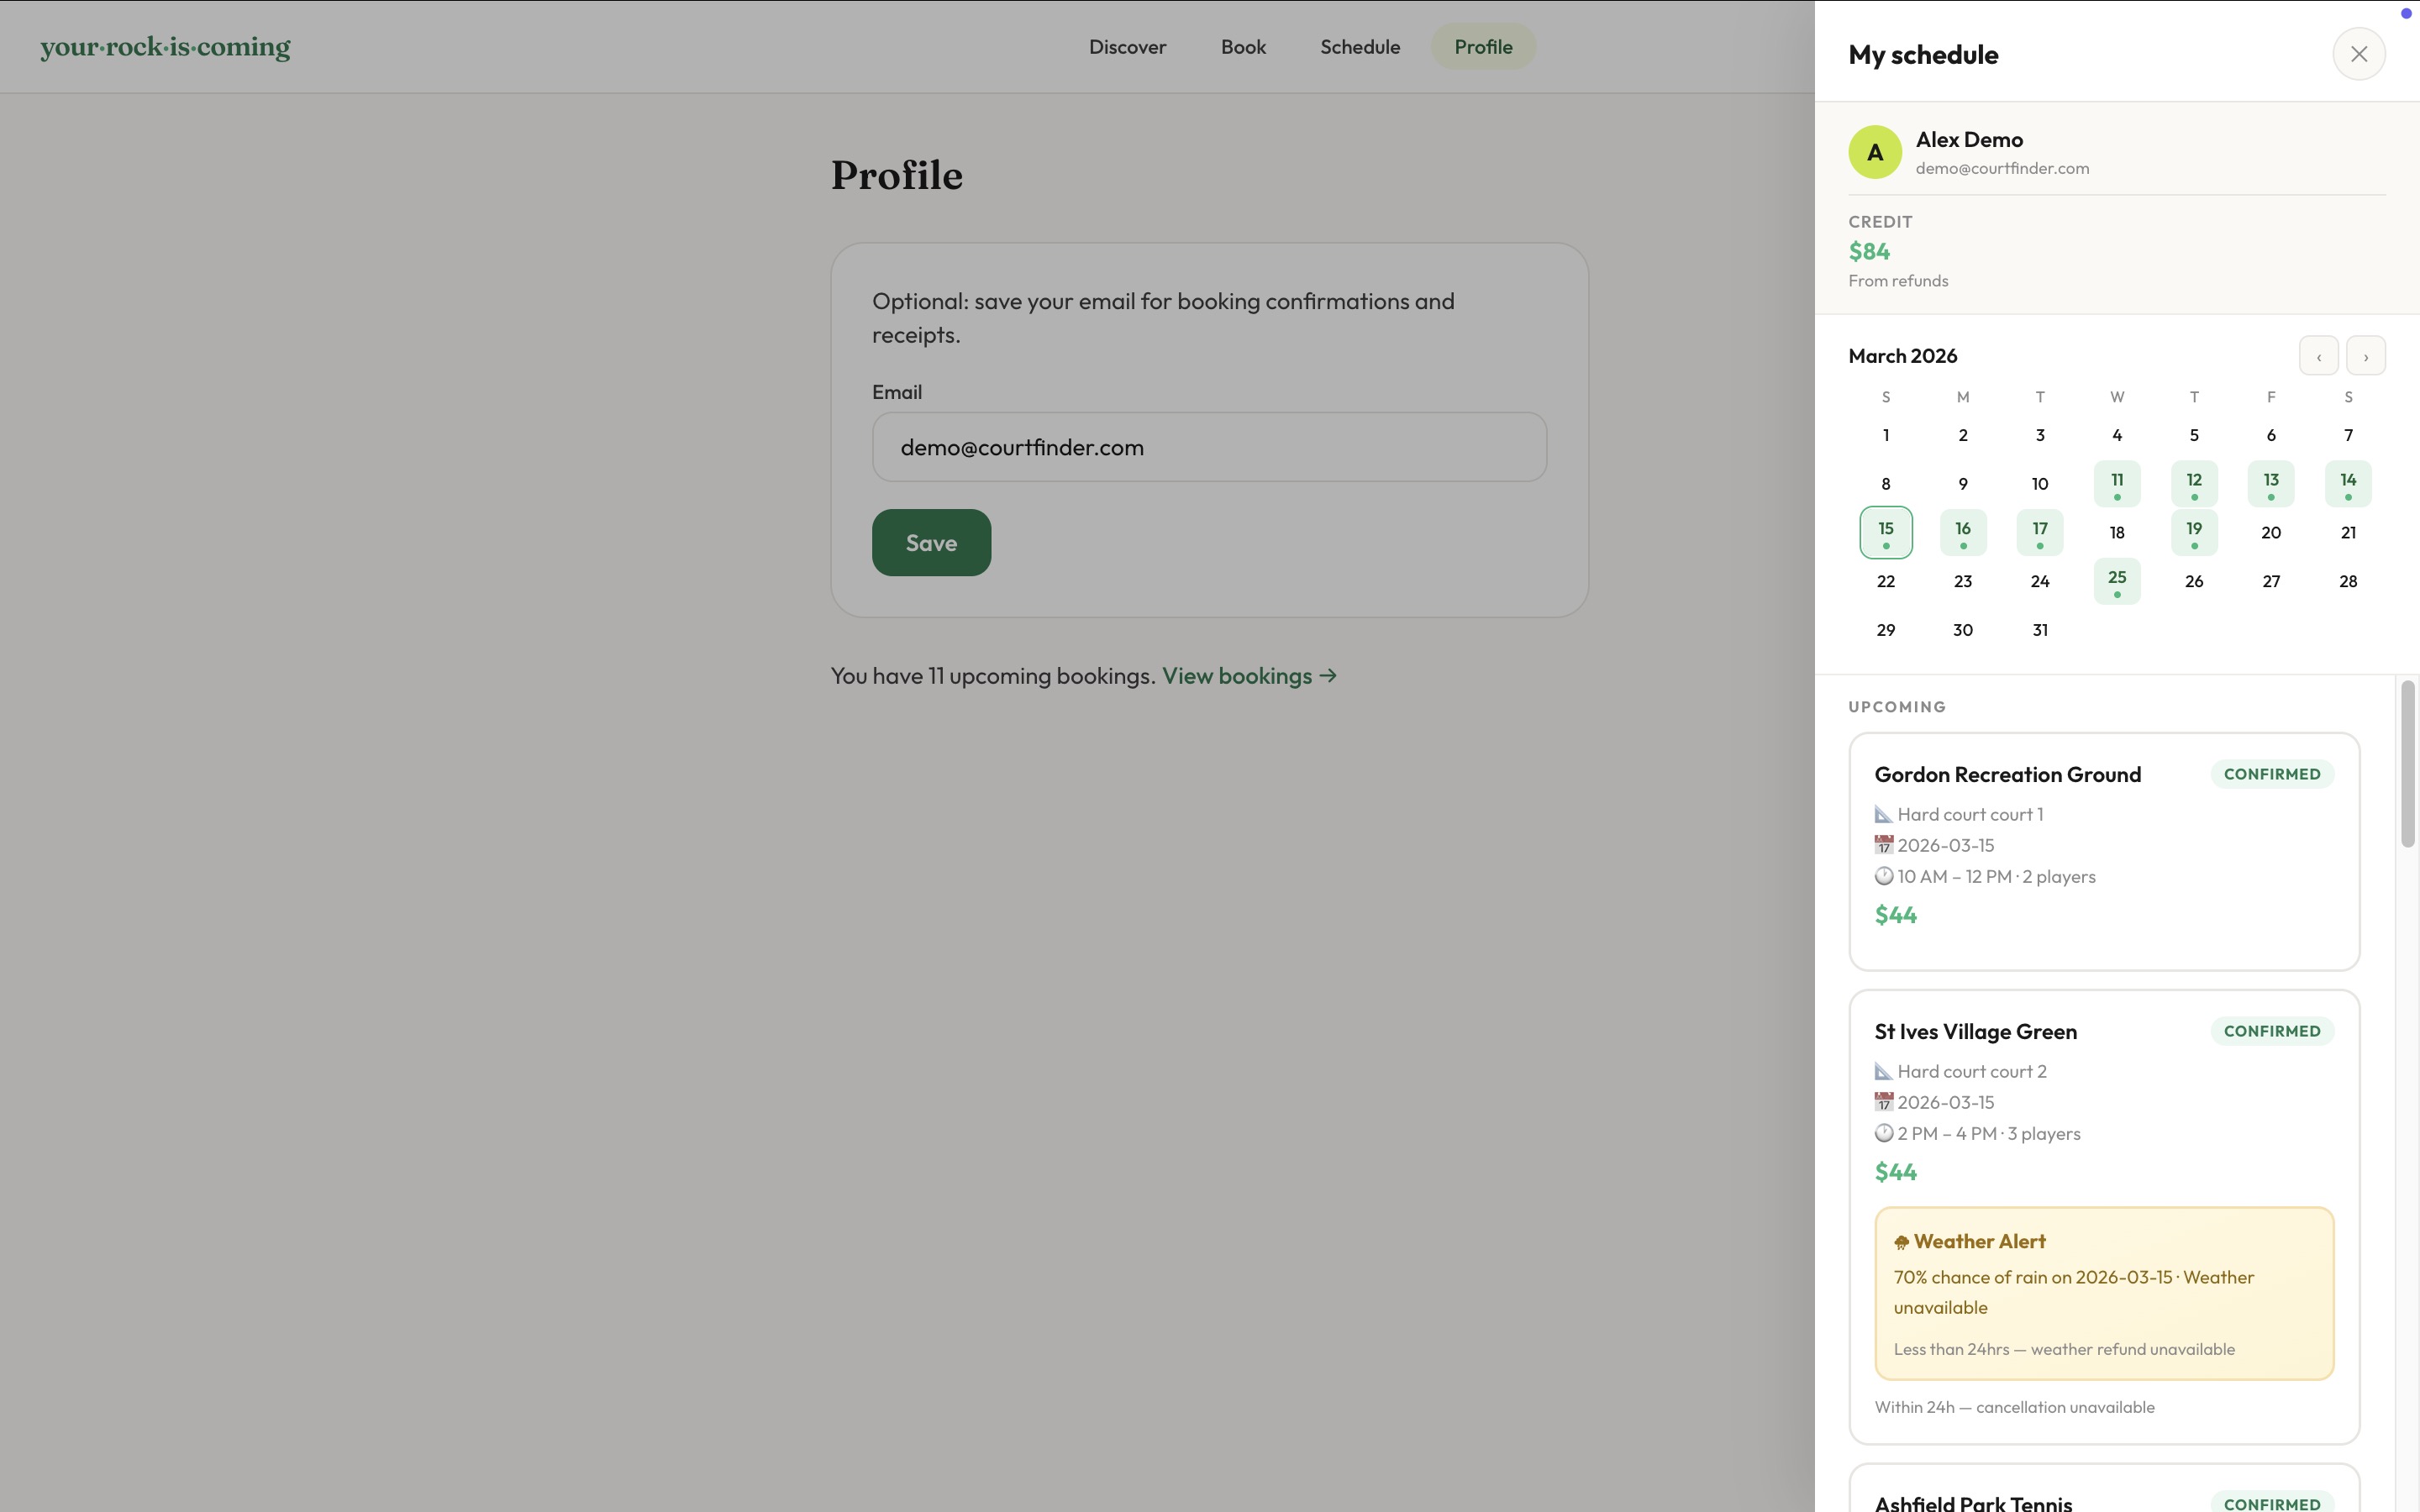Click the weather alert cloud icon
This screenshot has width=2420, height=1512.
point(1901,1243)
